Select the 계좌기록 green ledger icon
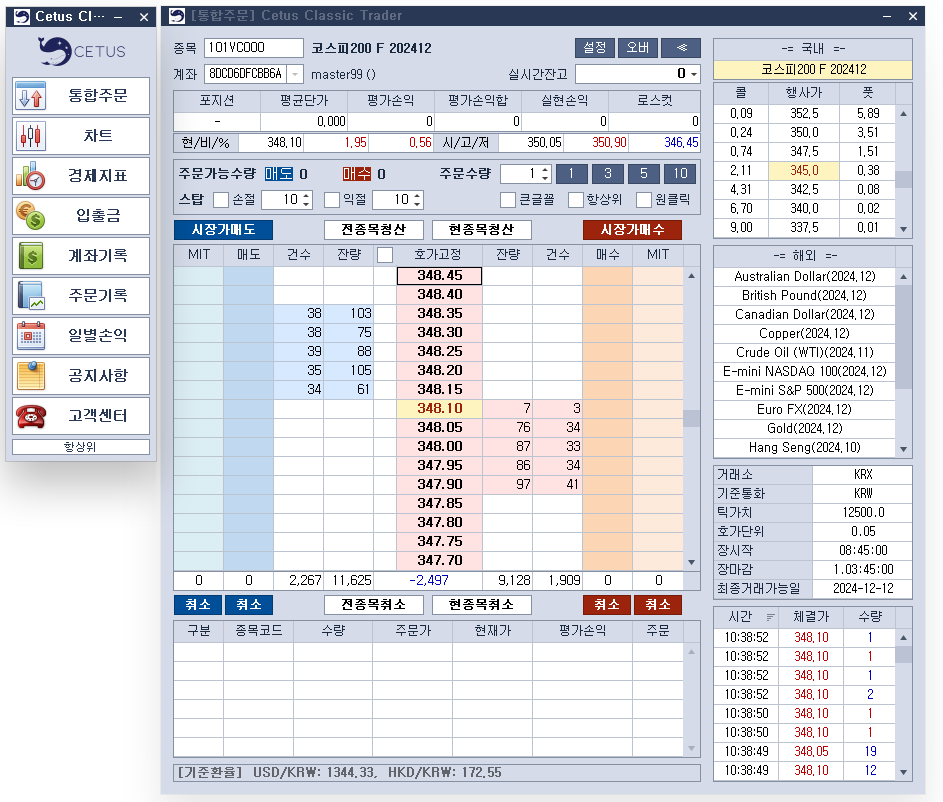 [31, 256]
